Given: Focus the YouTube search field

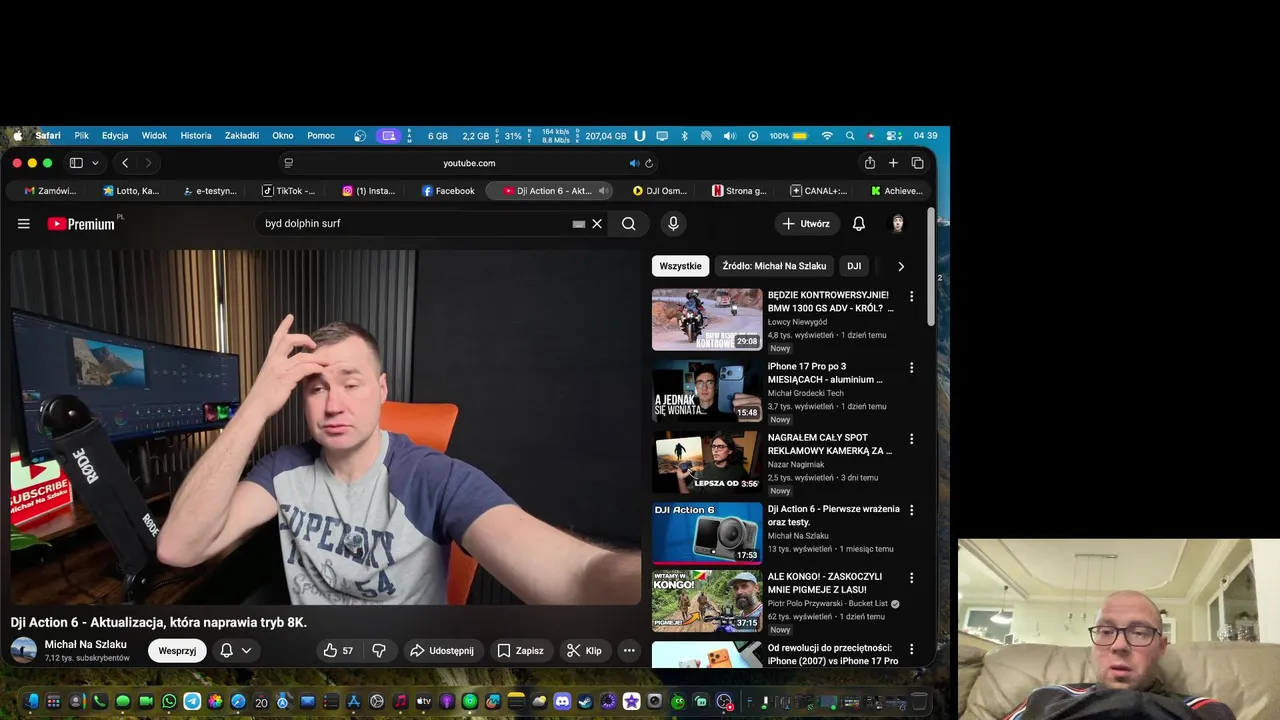Looking at the screenshot, I should point(415,224).
